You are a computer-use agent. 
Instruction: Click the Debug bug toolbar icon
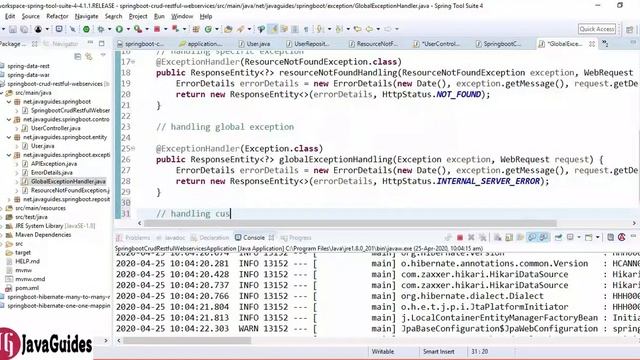tap(100, 29)
